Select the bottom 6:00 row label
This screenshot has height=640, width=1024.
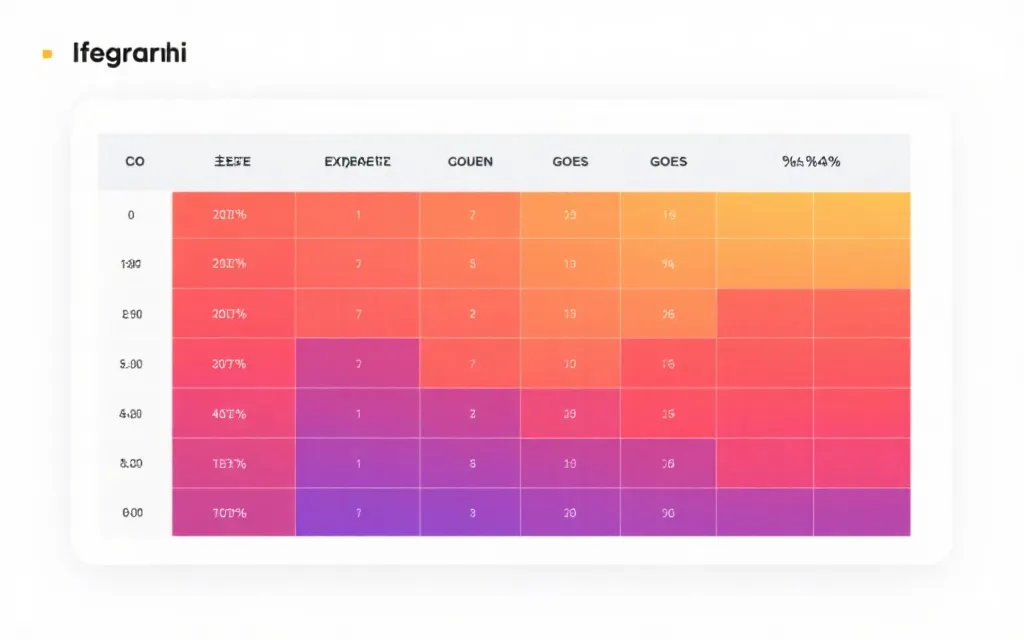(131, 512)
